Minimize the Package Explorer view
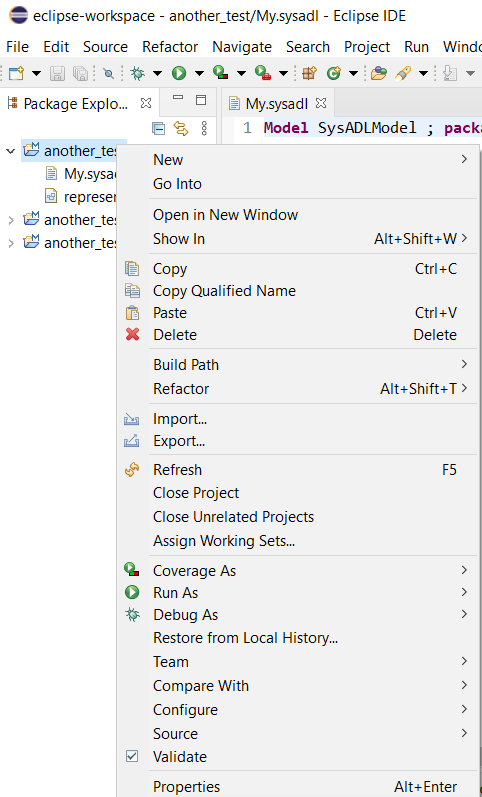This screenshot has width=482, height=797. point(178,98)
